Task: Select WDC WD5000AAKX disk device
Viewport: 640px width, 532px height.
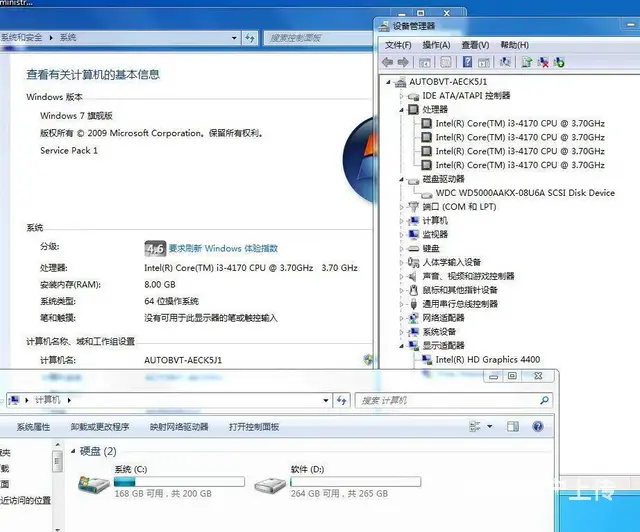Action: 524,193
